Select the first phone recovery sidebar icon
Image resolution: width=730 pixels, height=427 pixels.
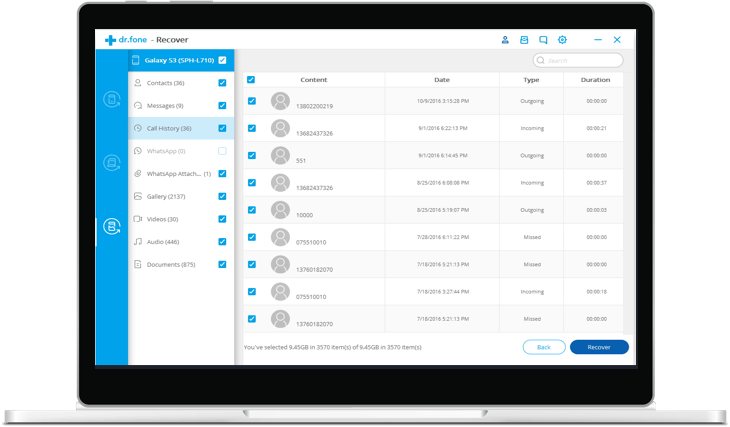112,99
